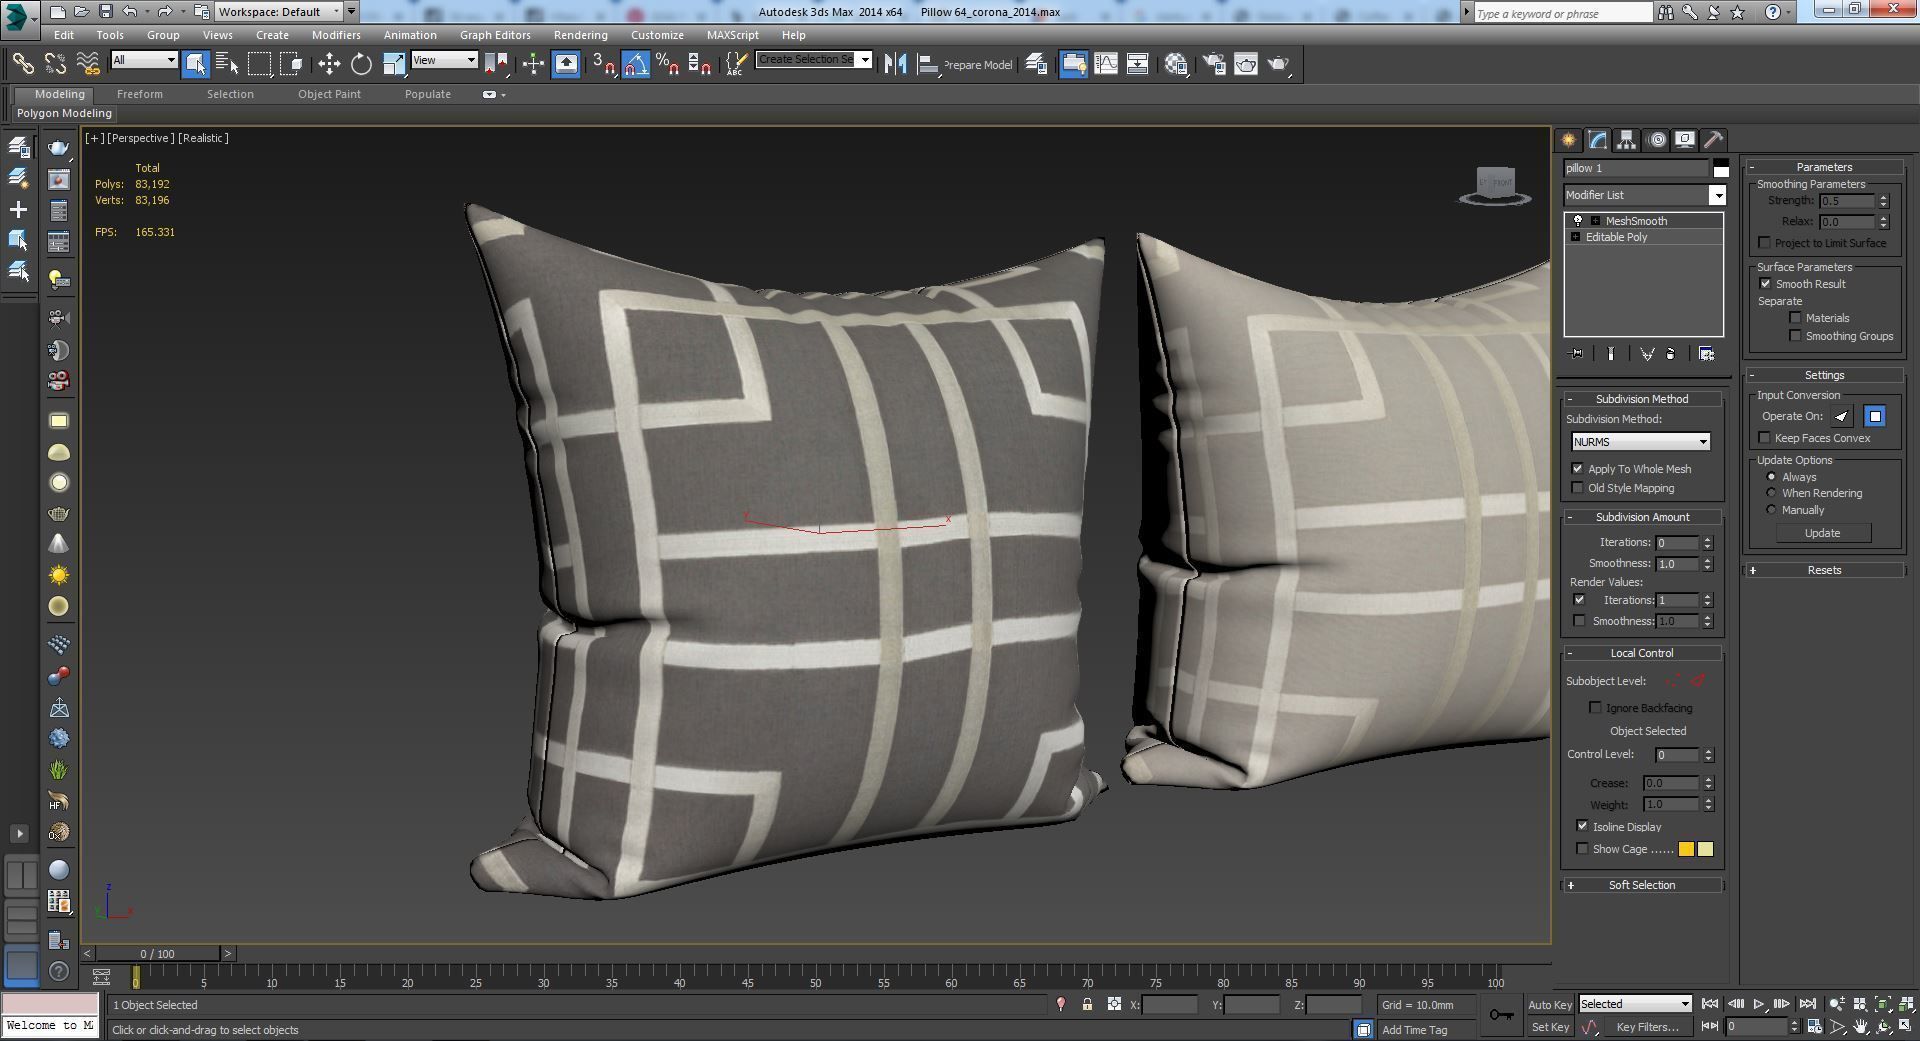The image size is (1920, 1041).
Task: Toggle Keep Faces Convex checkbox
Action: tap(1765, 438)
